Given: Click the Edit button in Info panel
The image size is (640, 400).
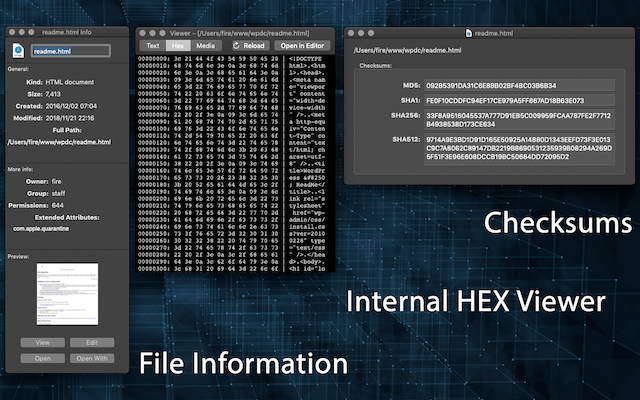Looking at the screenshot, I should (92, 342).
